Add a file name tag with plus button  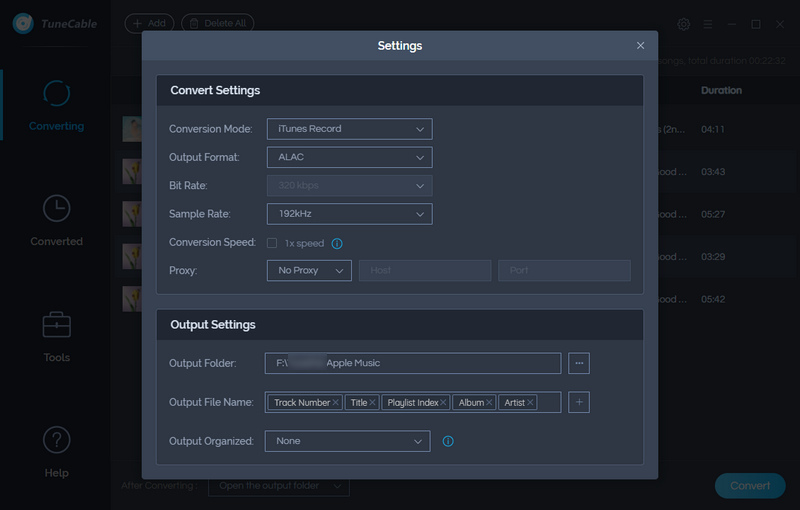click(x=579, y=402)
